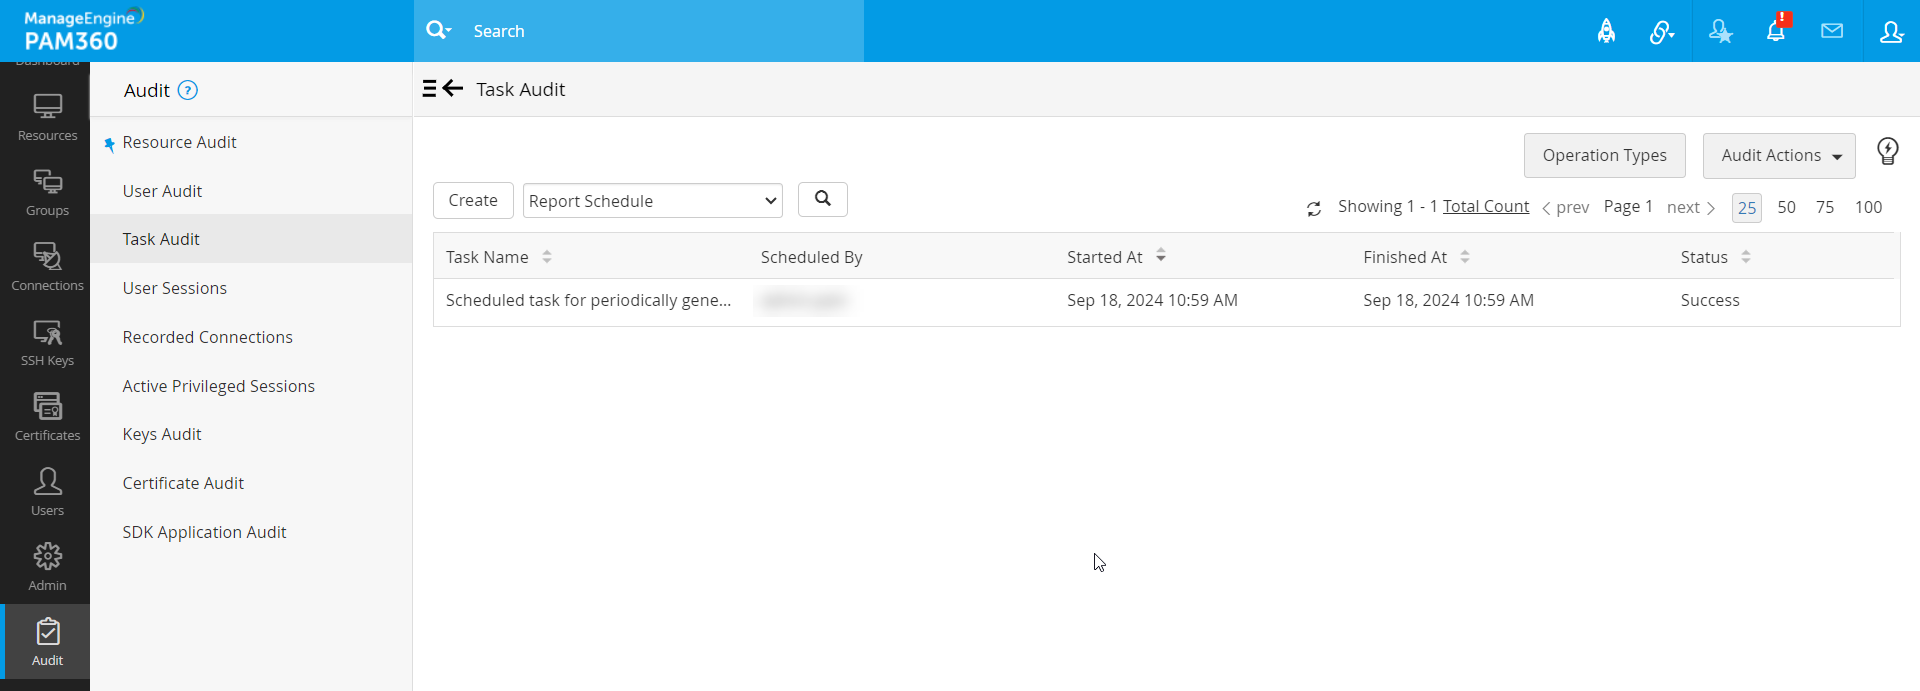The height and width of the screenshot is (691, 1920).
Task: Click the lightbulb tips icon
Action: tap(1887, 152)
